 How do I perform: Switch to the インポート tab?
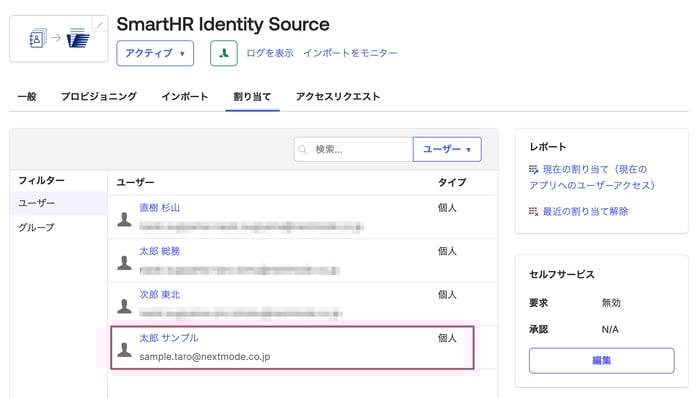pos(185,96)
